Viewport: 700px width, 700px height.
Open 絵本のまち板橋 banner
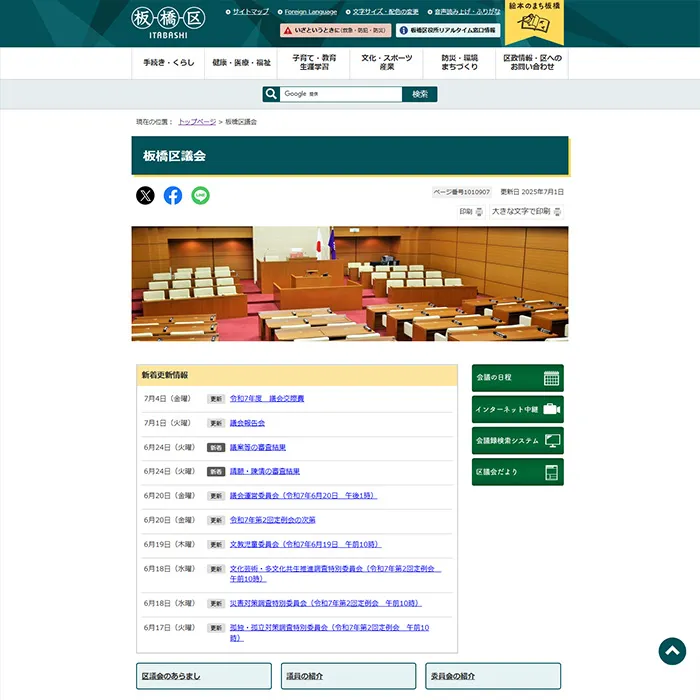[x=534, y=22]
